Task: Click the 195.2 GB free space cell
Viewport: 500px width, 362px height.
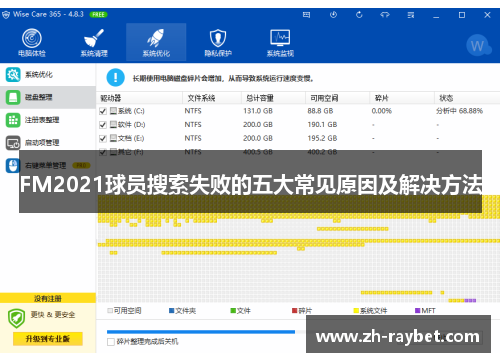Action: (x=322, y=138)
